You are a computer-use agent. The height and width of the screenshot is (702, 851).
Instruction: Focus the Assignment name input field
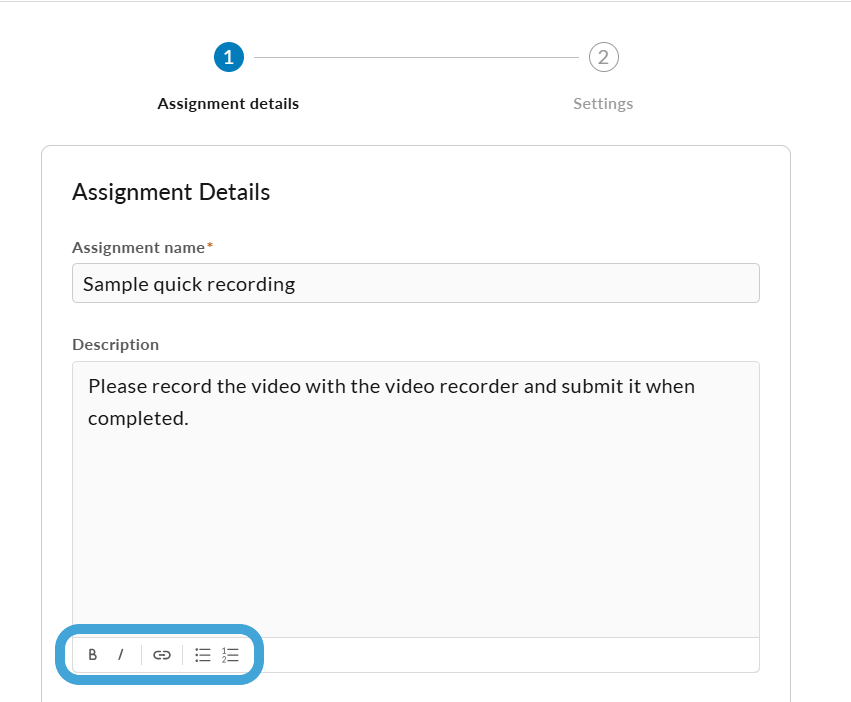tap(416, 283)
